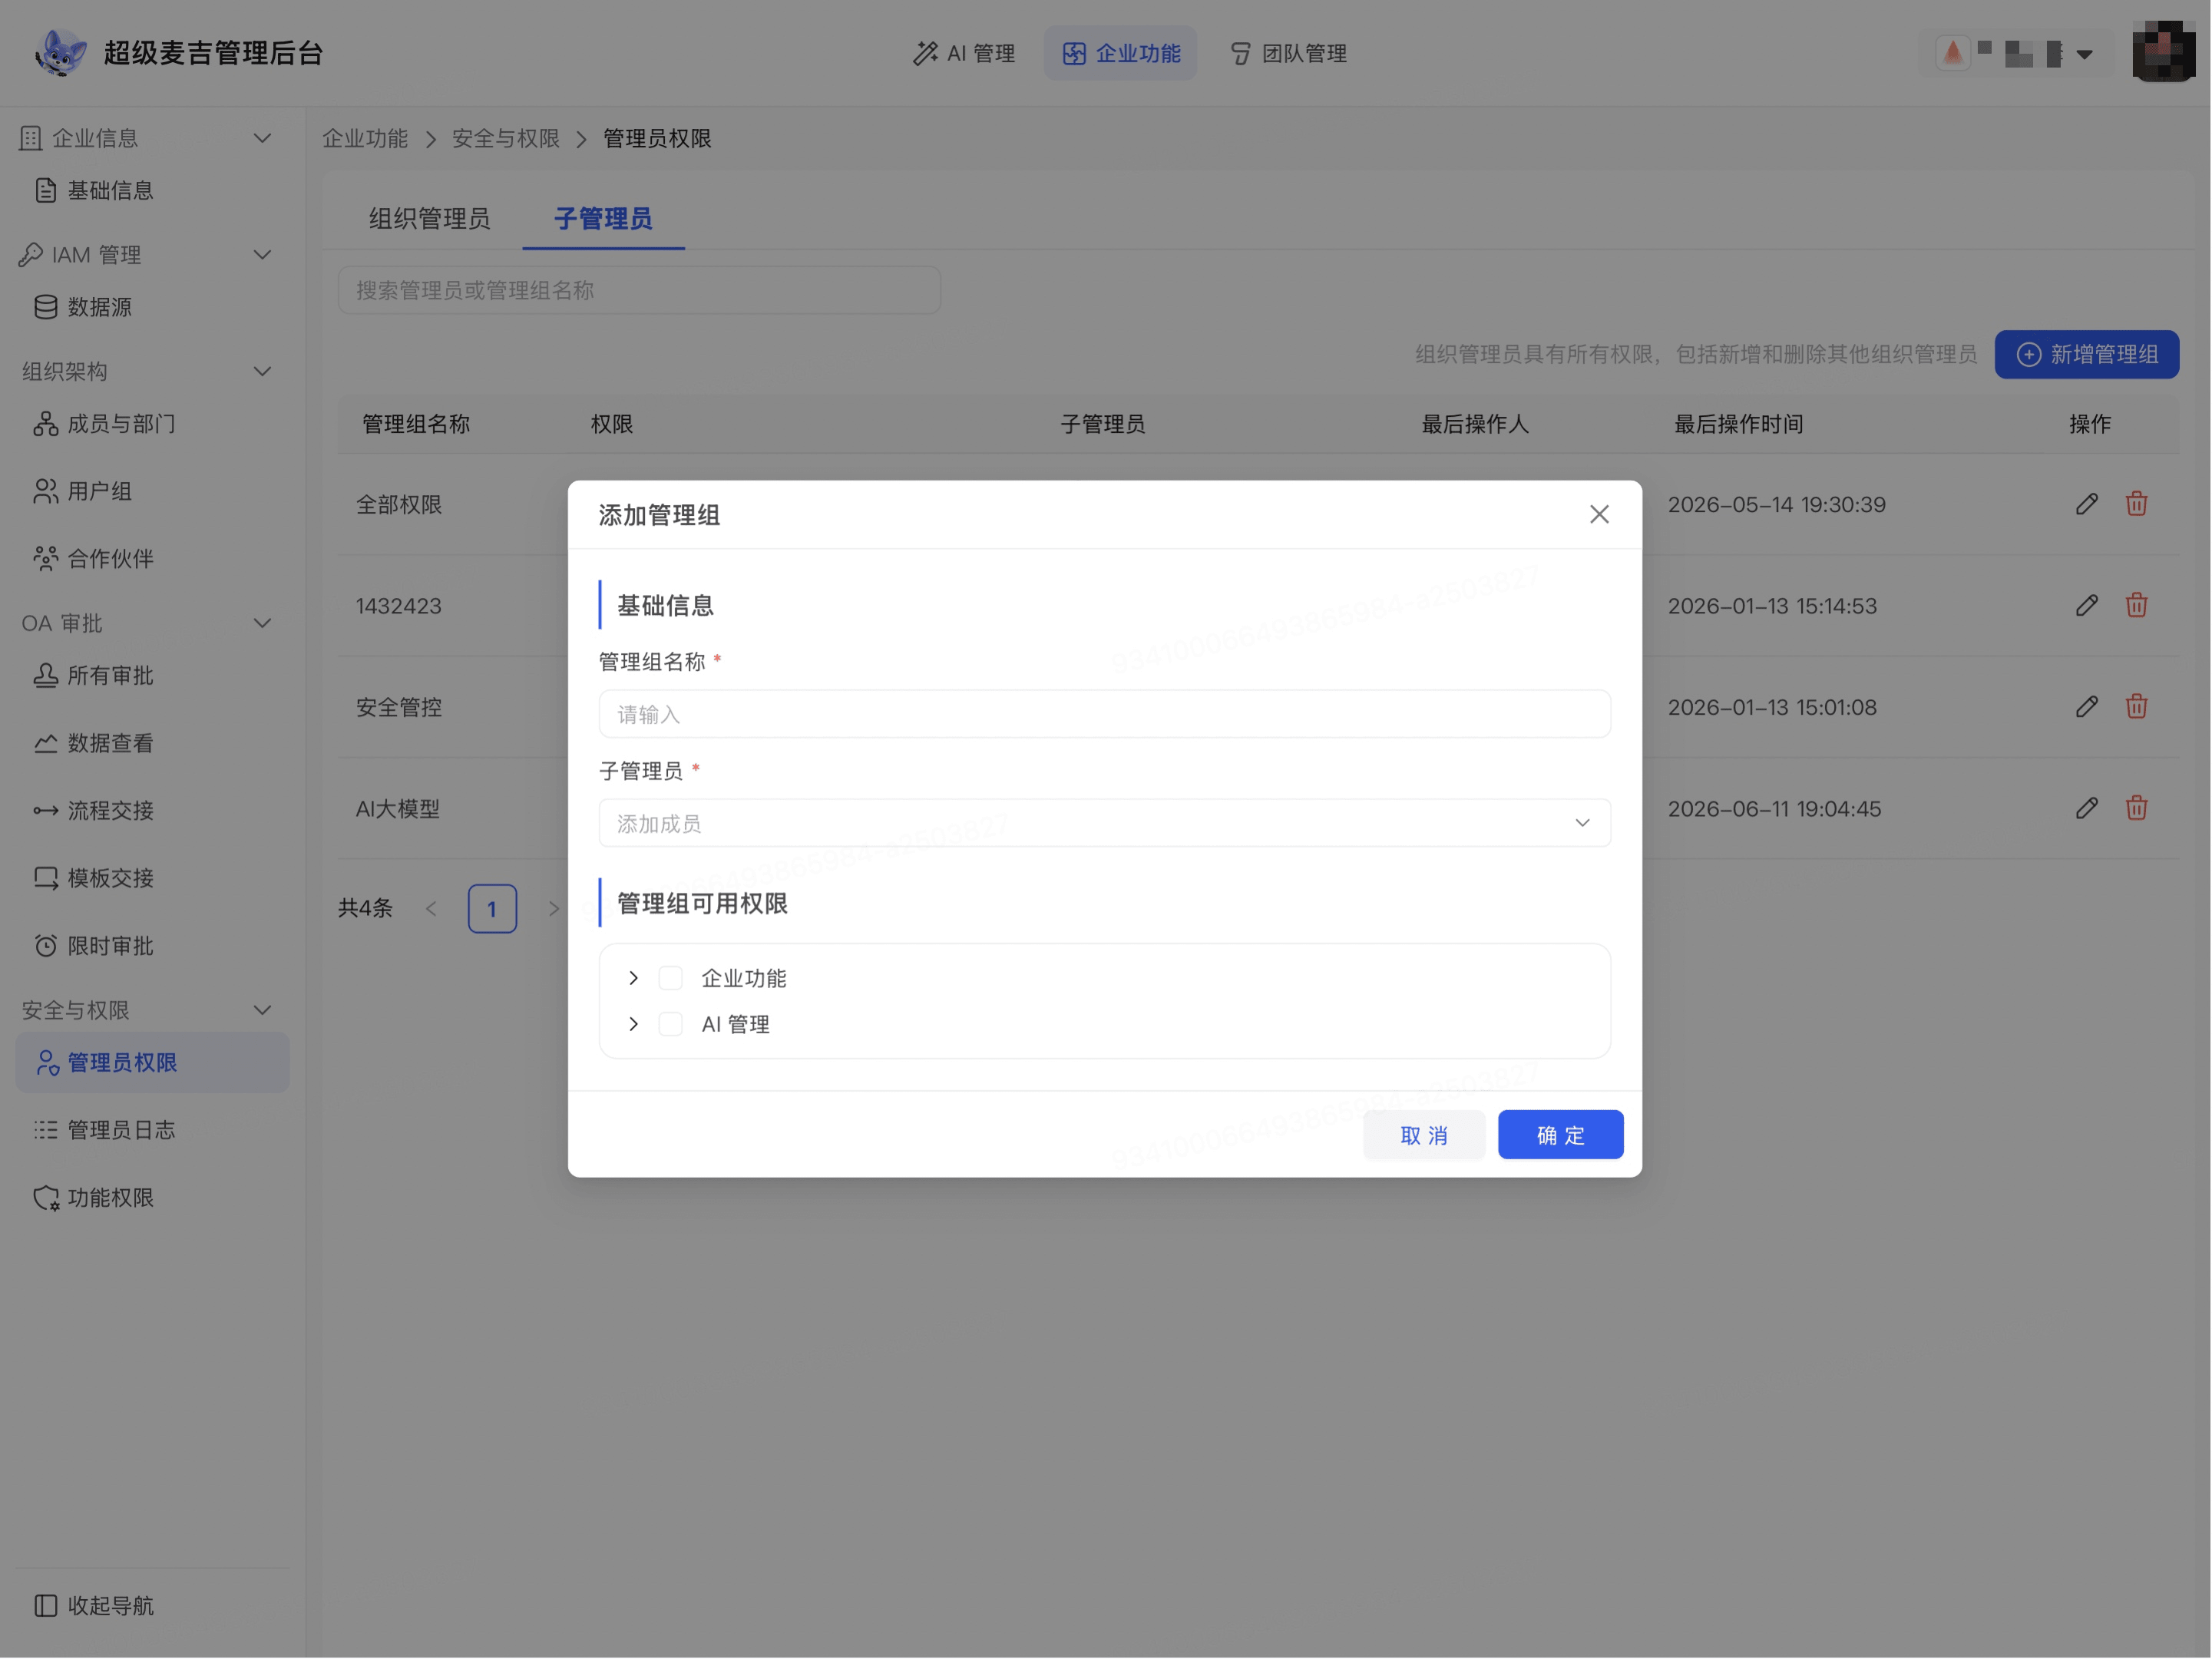Open 团队管理 in top navigation
This screenshot has width=2212, height=1659.
1288,53
